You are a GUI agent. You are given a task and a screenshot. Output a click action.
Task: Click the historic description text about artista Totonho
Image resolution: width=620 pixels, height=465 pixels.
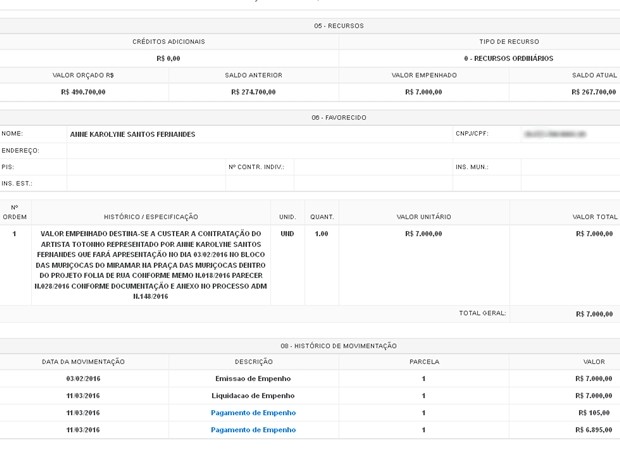(151, 265)
